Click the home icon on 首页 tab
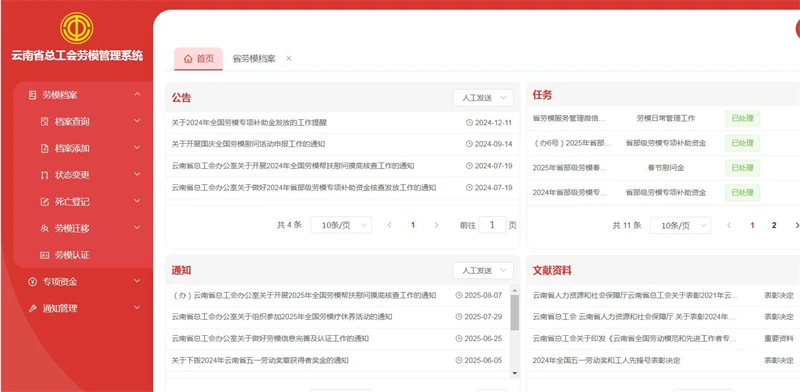800x392 pixels. point(188,59)
